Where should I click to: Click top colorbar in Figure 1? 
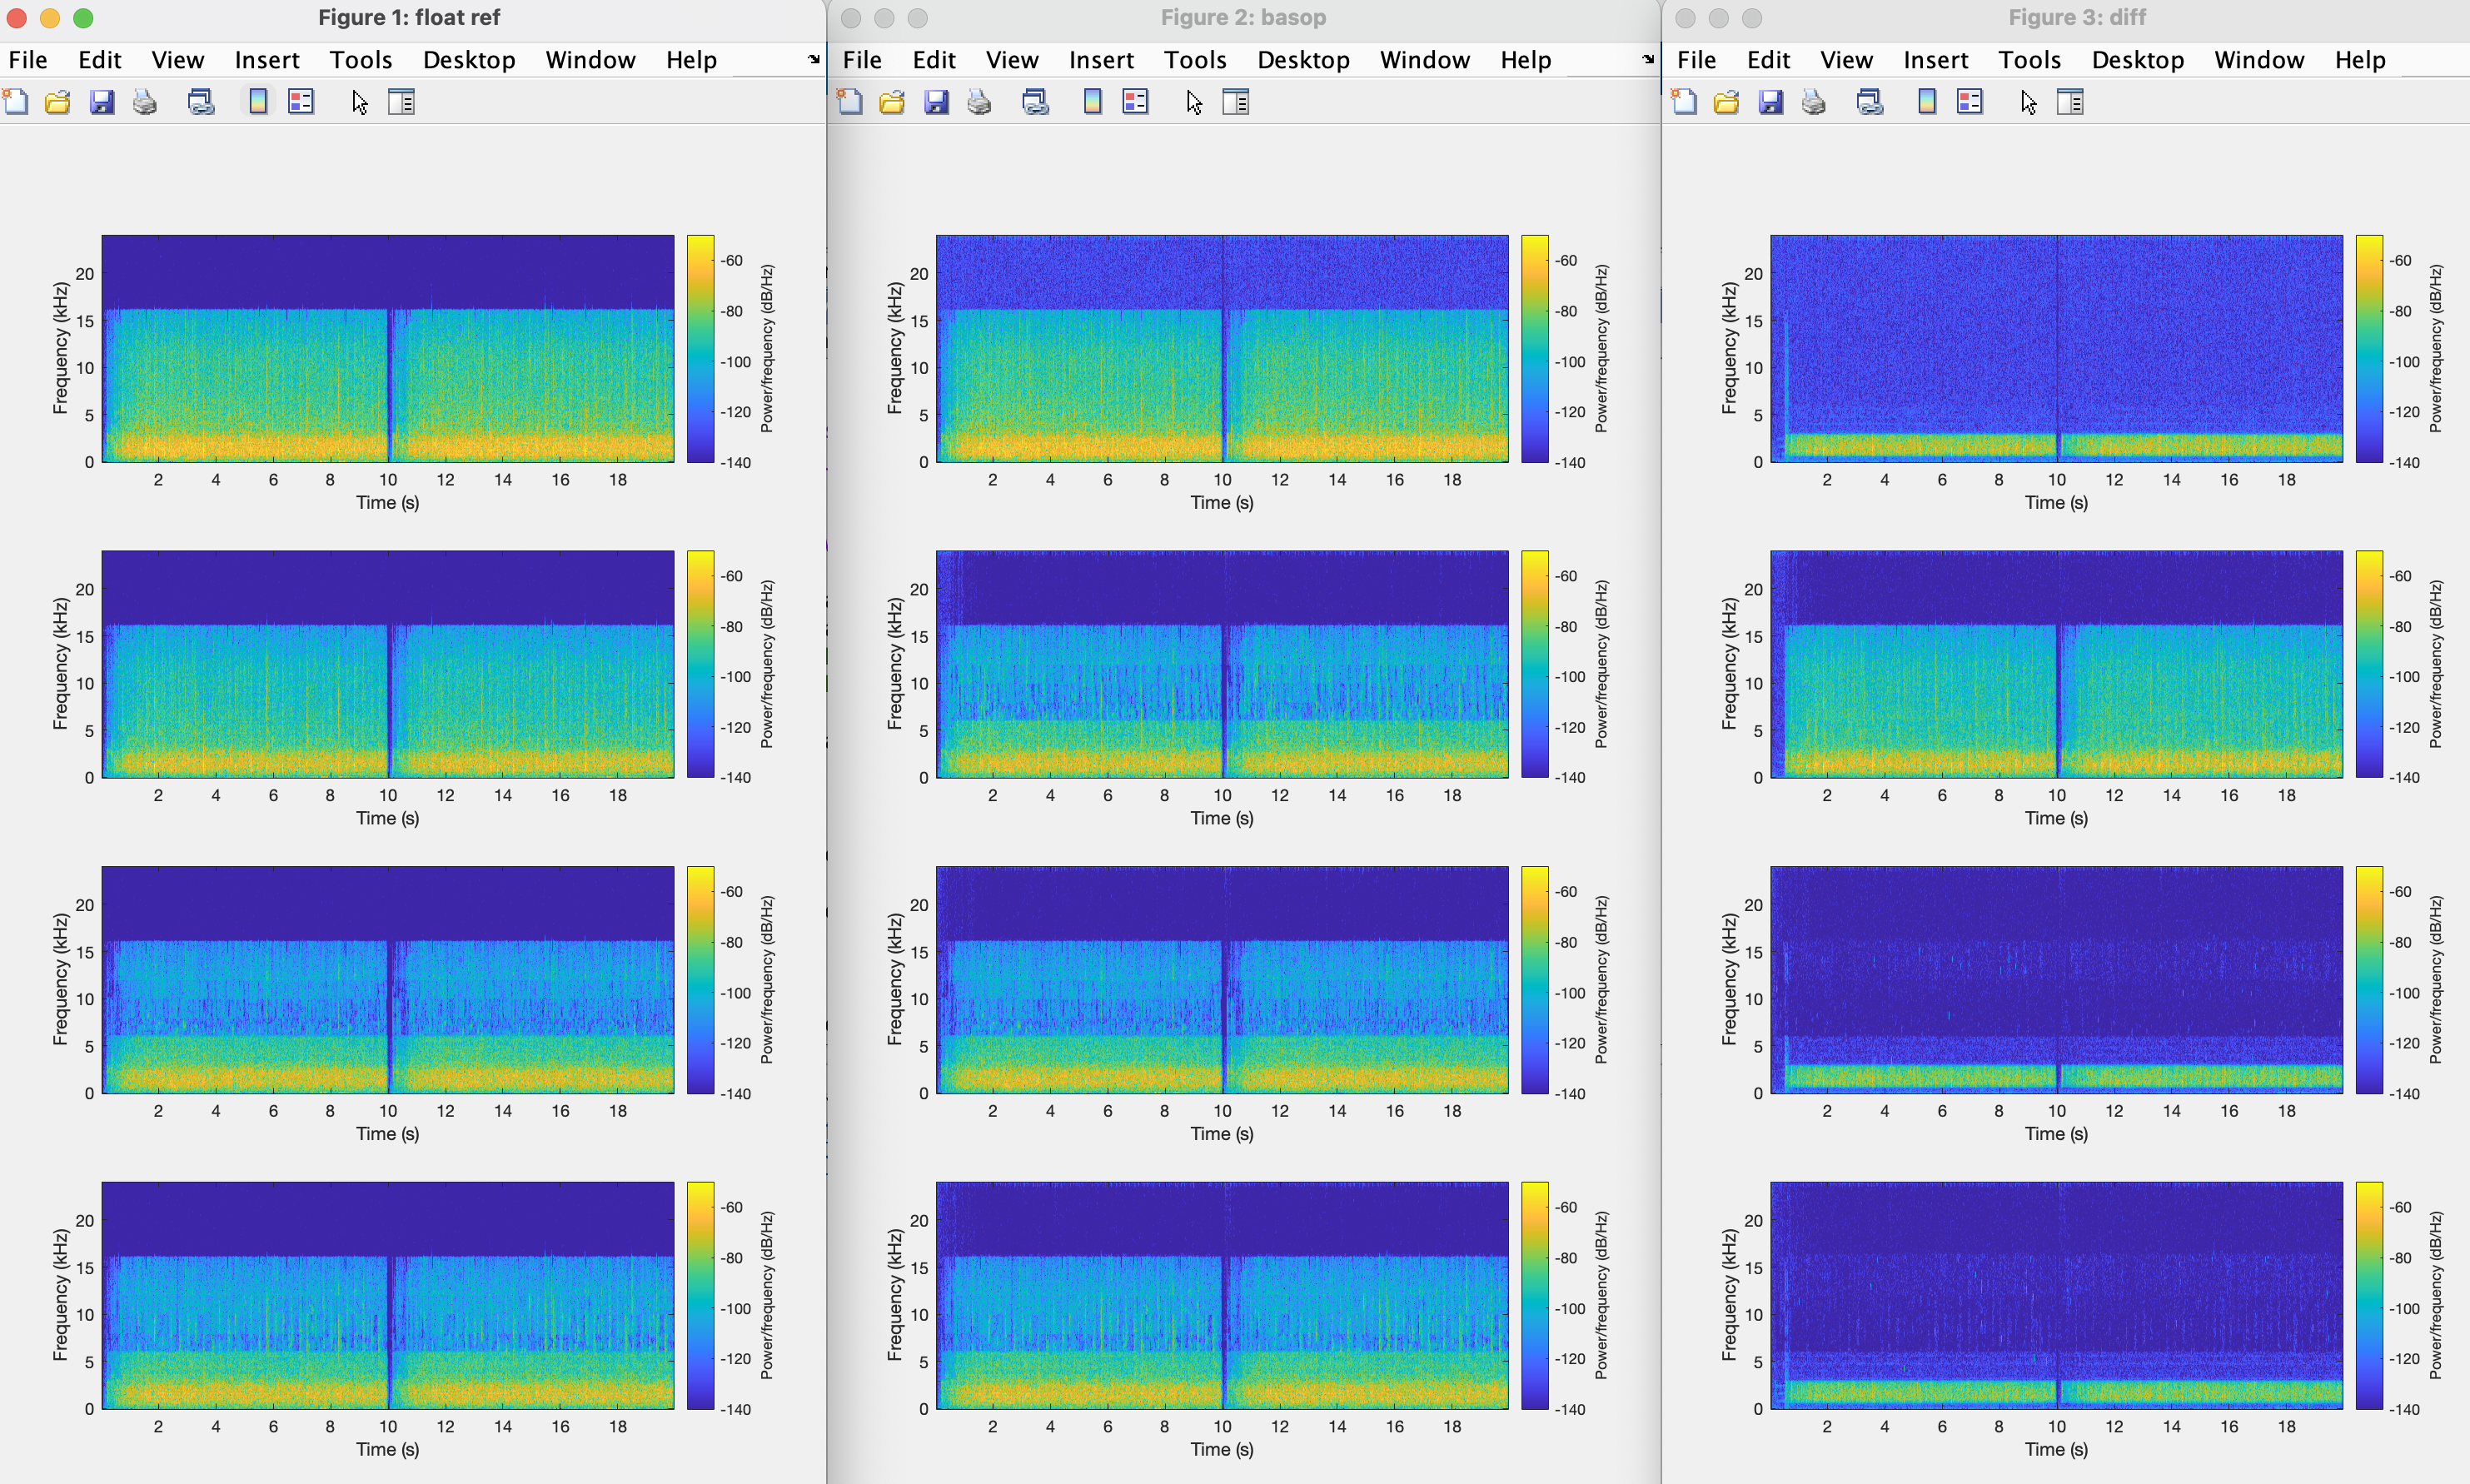pos(700,348)
